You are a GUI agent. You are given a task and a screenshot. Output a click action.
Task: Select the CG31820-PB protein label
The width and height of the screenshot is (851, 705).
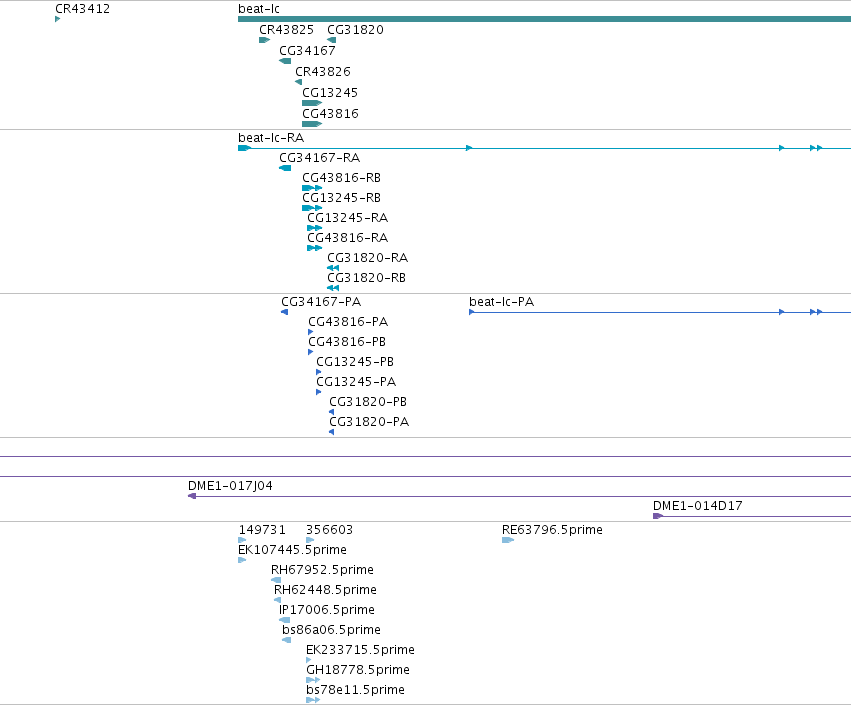368,402
